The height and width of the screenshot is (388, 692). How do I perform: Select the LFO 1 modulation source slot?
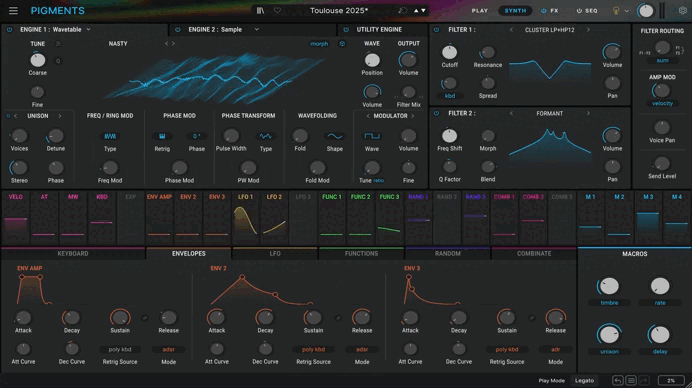click(245, 218)
